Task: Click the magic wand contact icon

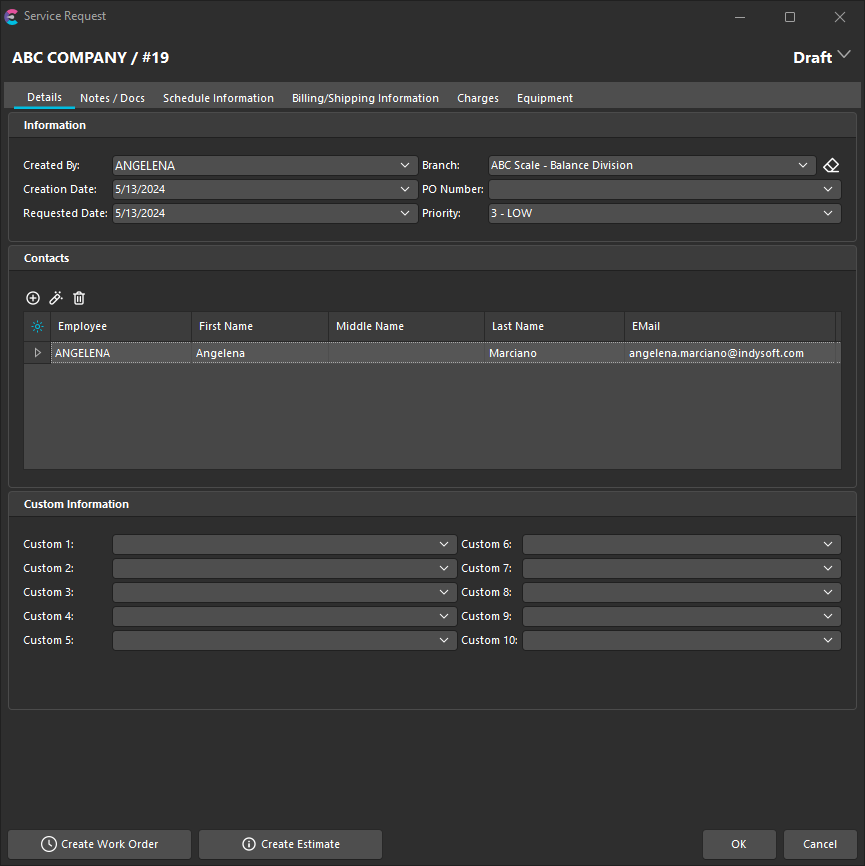Action: pos(56,298)
